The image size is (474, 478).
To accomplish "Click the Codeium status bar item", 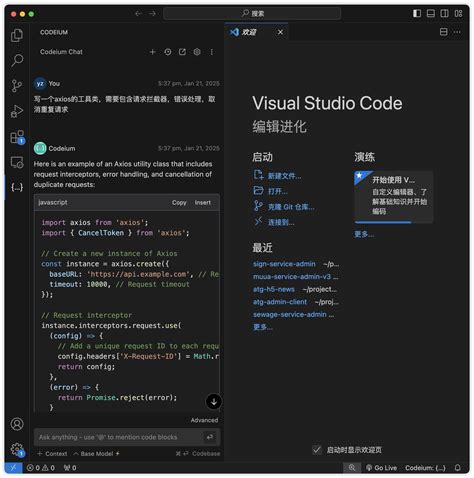I will [425, 468].
